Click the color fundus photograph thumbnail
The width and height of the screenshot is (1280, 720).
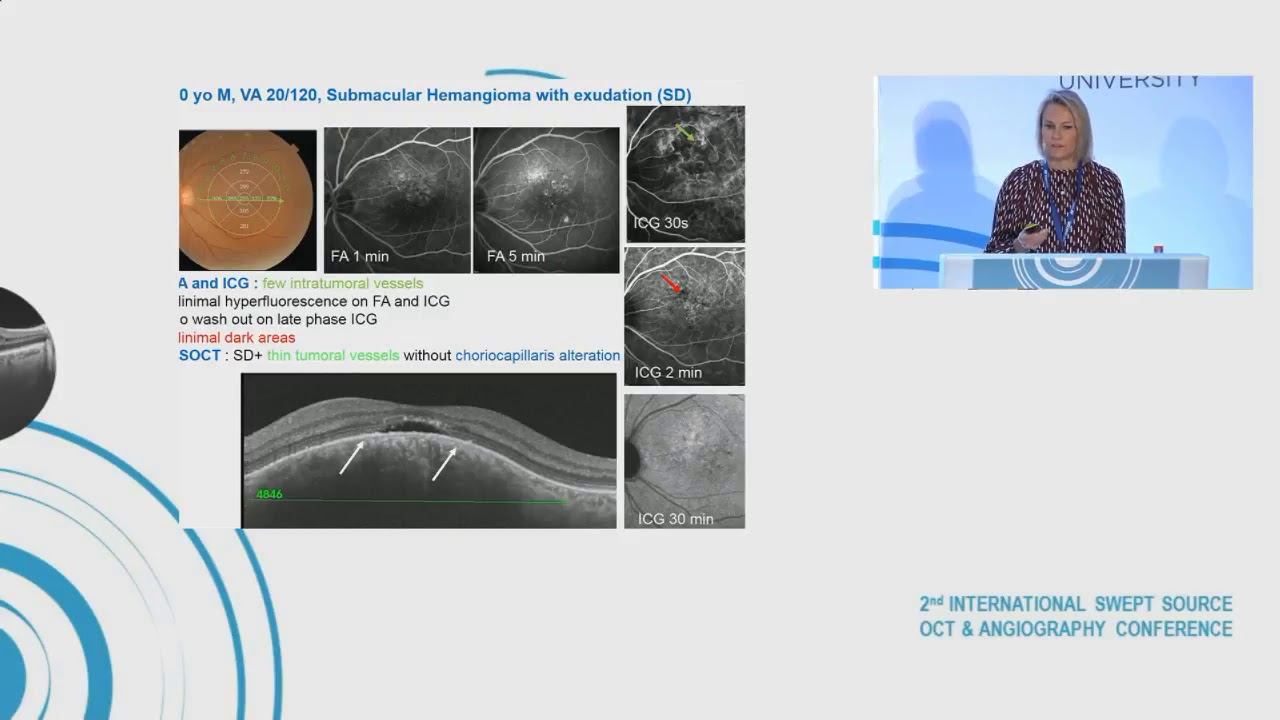click(x=248, y=200)
